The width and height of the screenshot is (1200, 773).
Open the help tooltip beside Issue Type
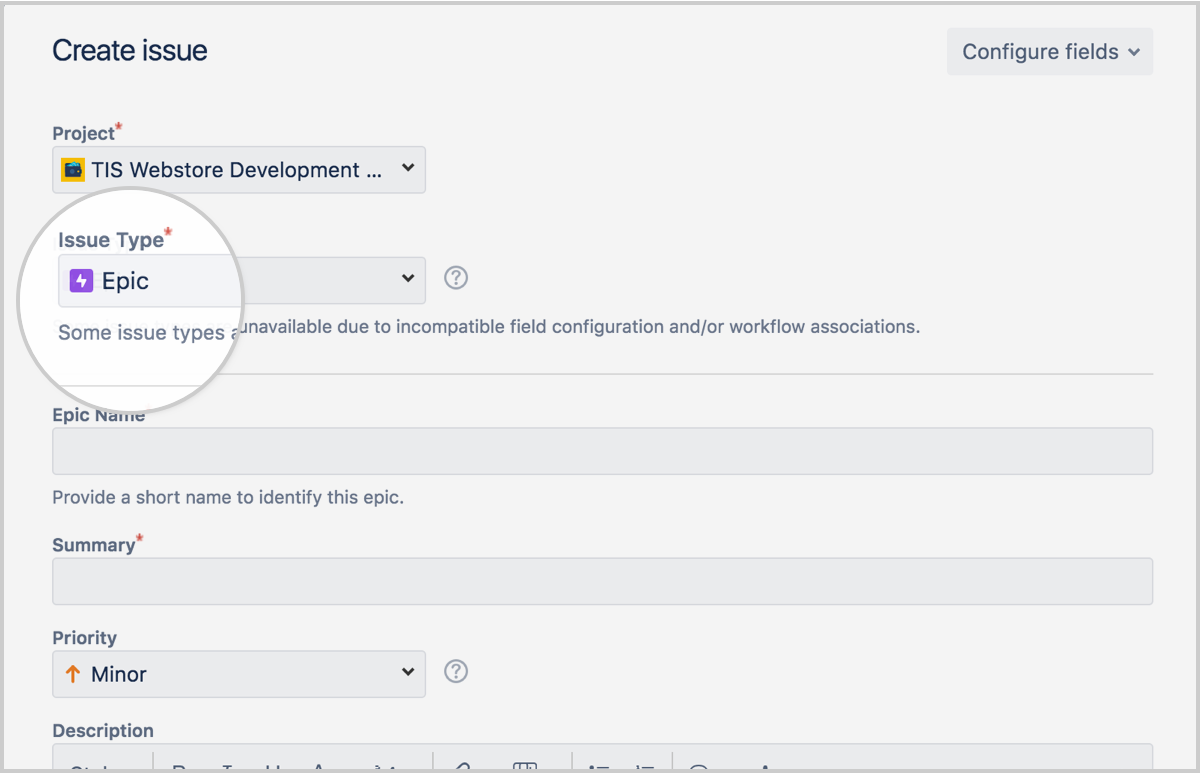tap(456, 277)
